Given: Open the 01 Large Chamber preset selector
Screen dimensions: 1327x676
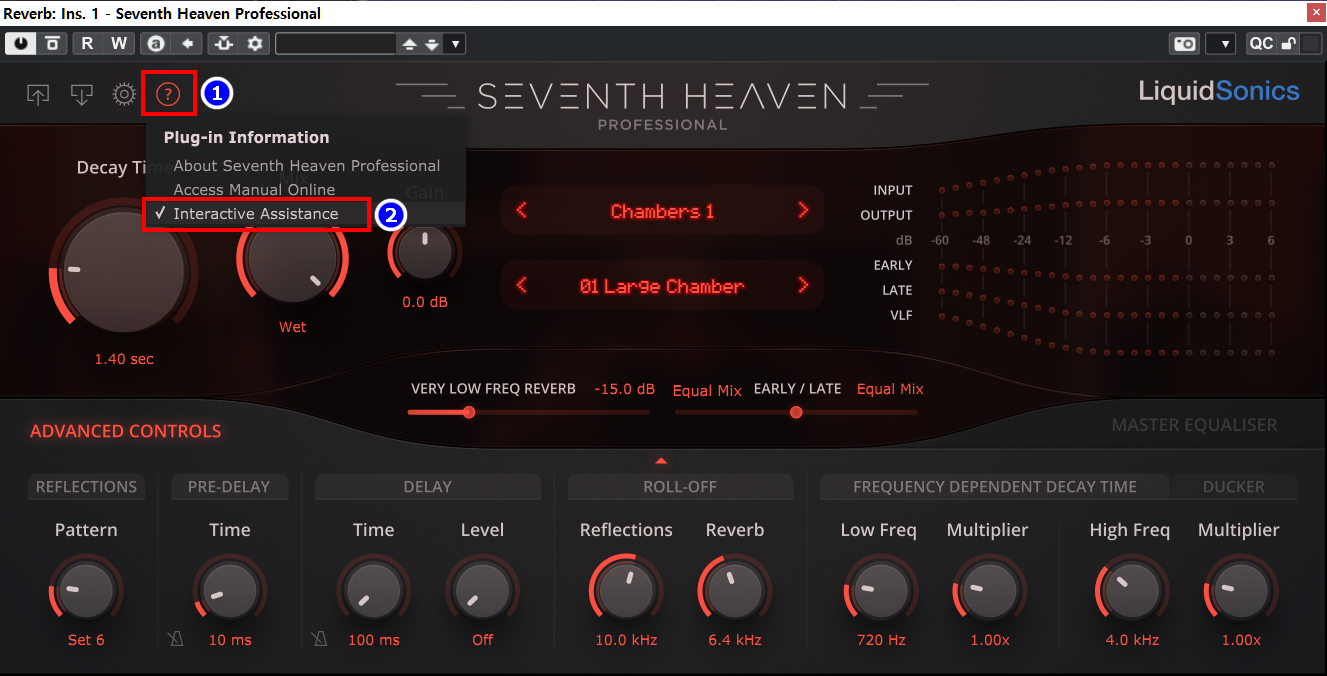Looking at the screenshot, I should pyautogui.click(x=662, y=286).
